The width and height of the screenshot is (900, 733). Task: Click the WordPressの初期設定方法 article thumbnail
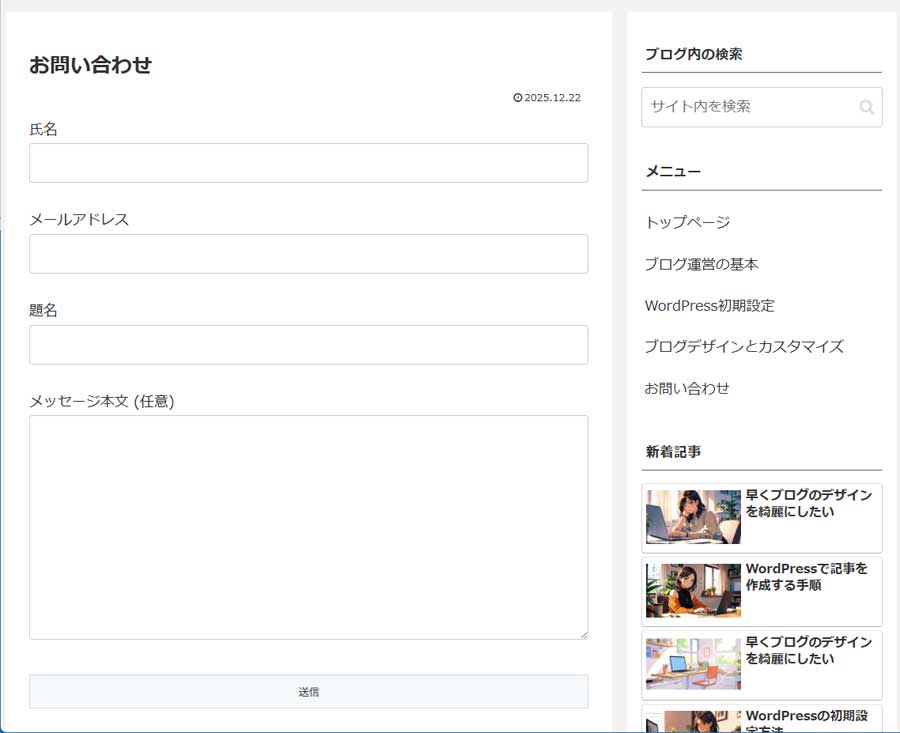click(693, 722)
